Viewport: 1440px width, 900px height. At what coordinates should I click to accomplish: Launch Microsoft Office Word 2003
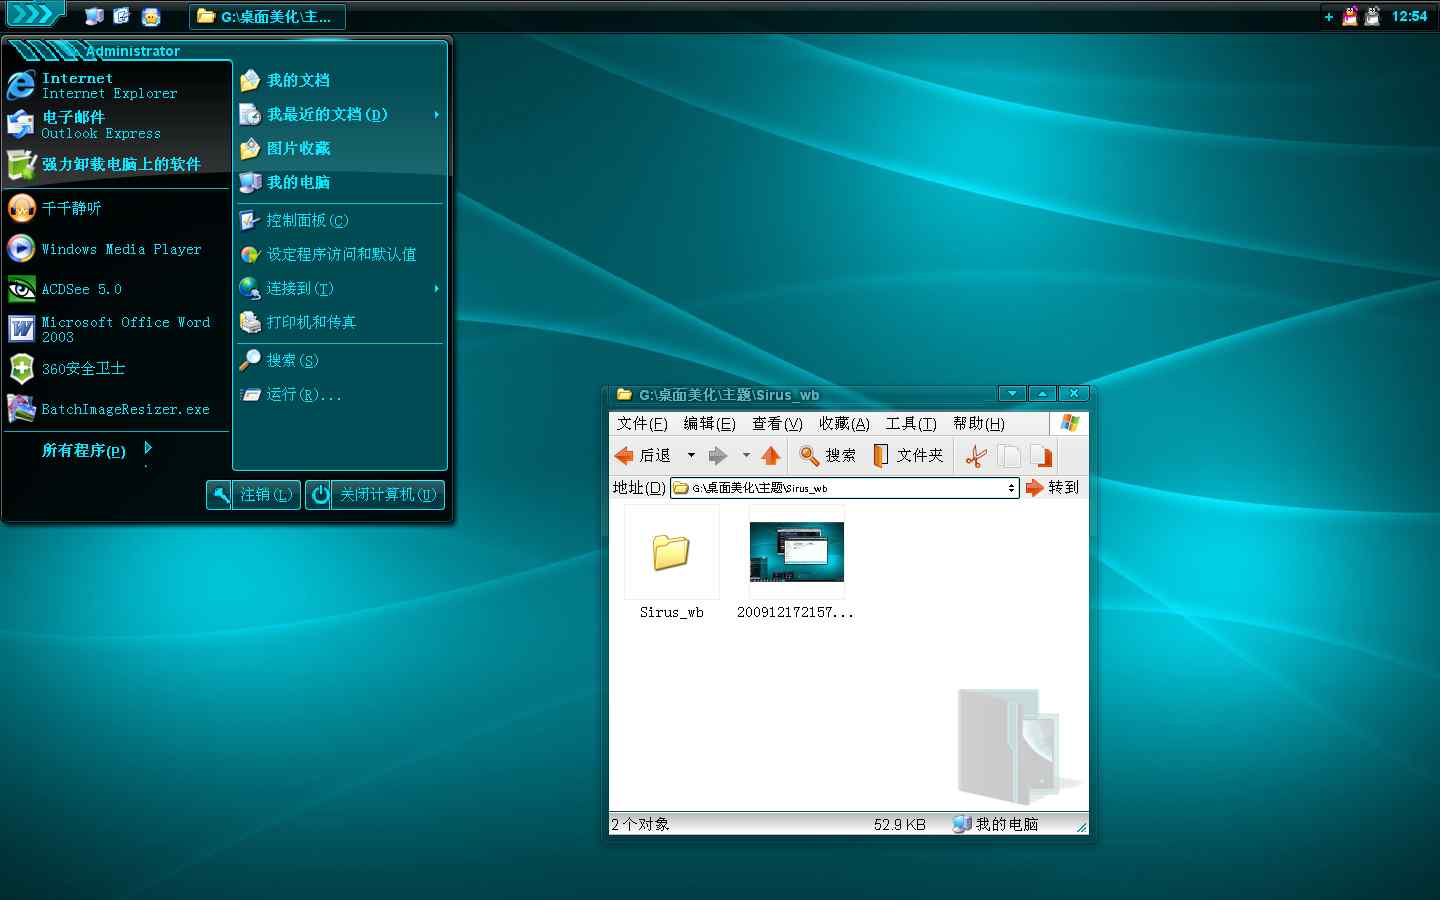116,329
